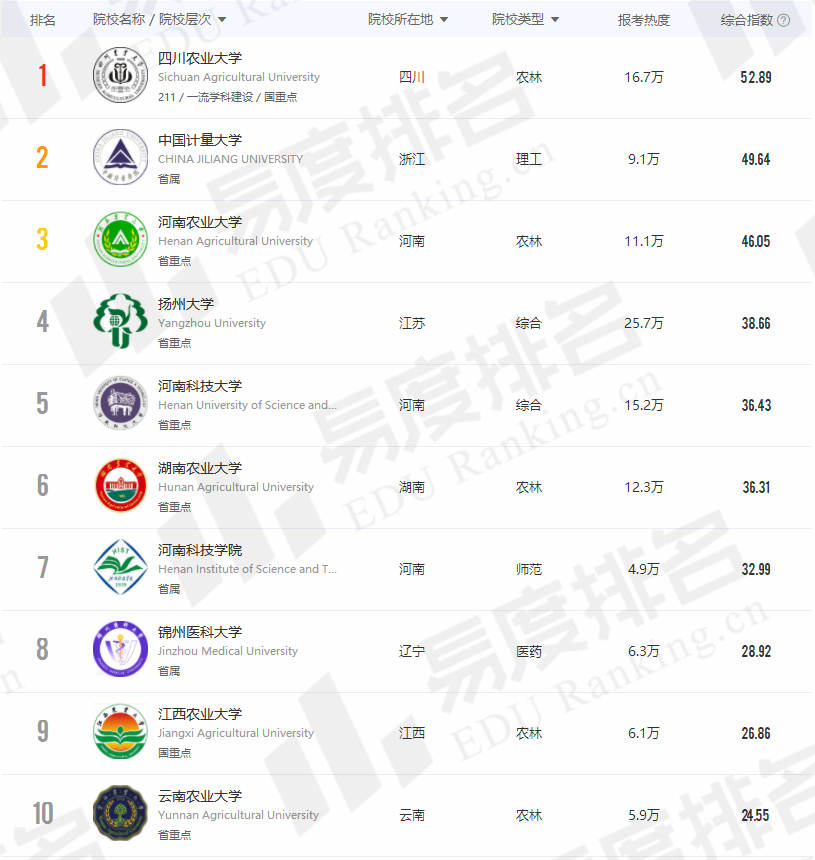Click the Henan Agricultural University logo

[120, 240]
